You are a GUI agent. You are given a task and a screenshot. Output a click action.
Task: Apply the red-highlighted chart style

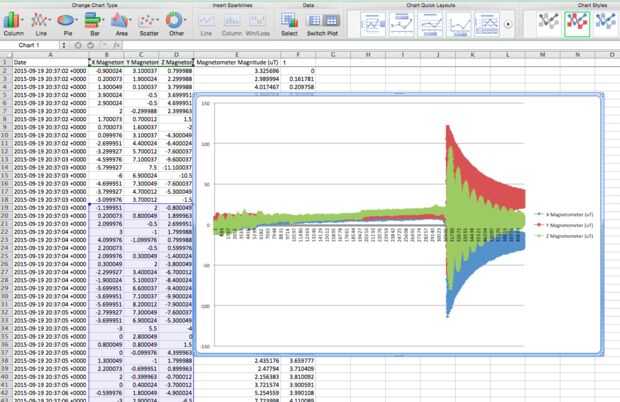577,23
